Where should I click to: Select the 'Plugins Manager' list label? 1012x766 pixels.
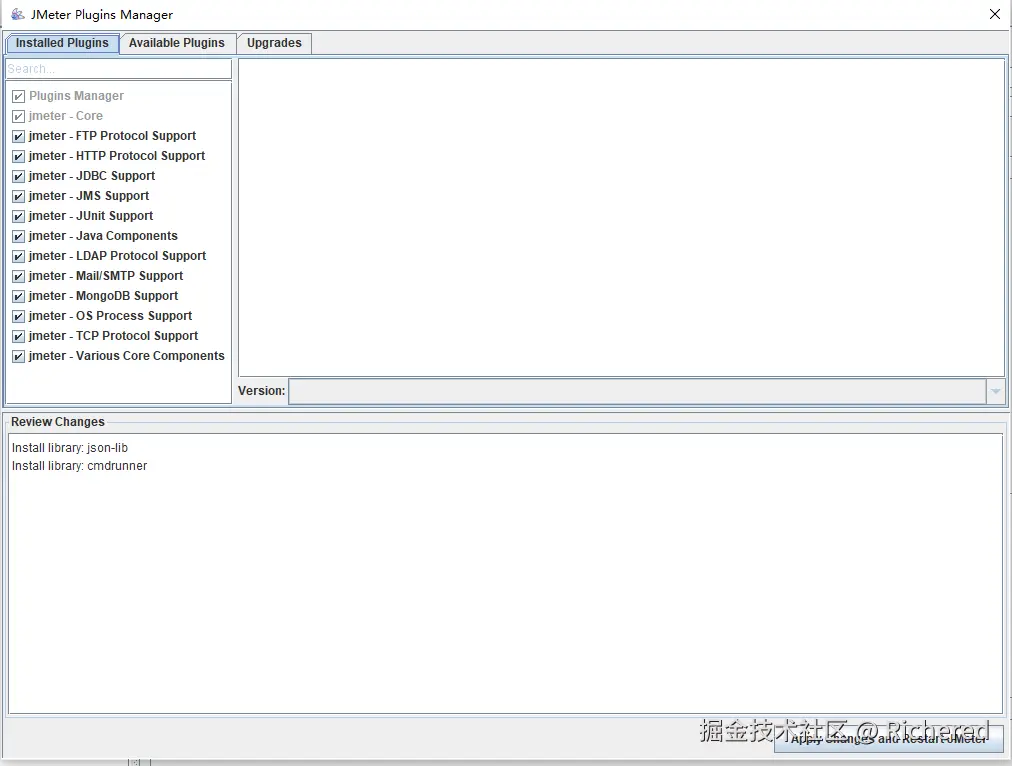pos(76,96)
